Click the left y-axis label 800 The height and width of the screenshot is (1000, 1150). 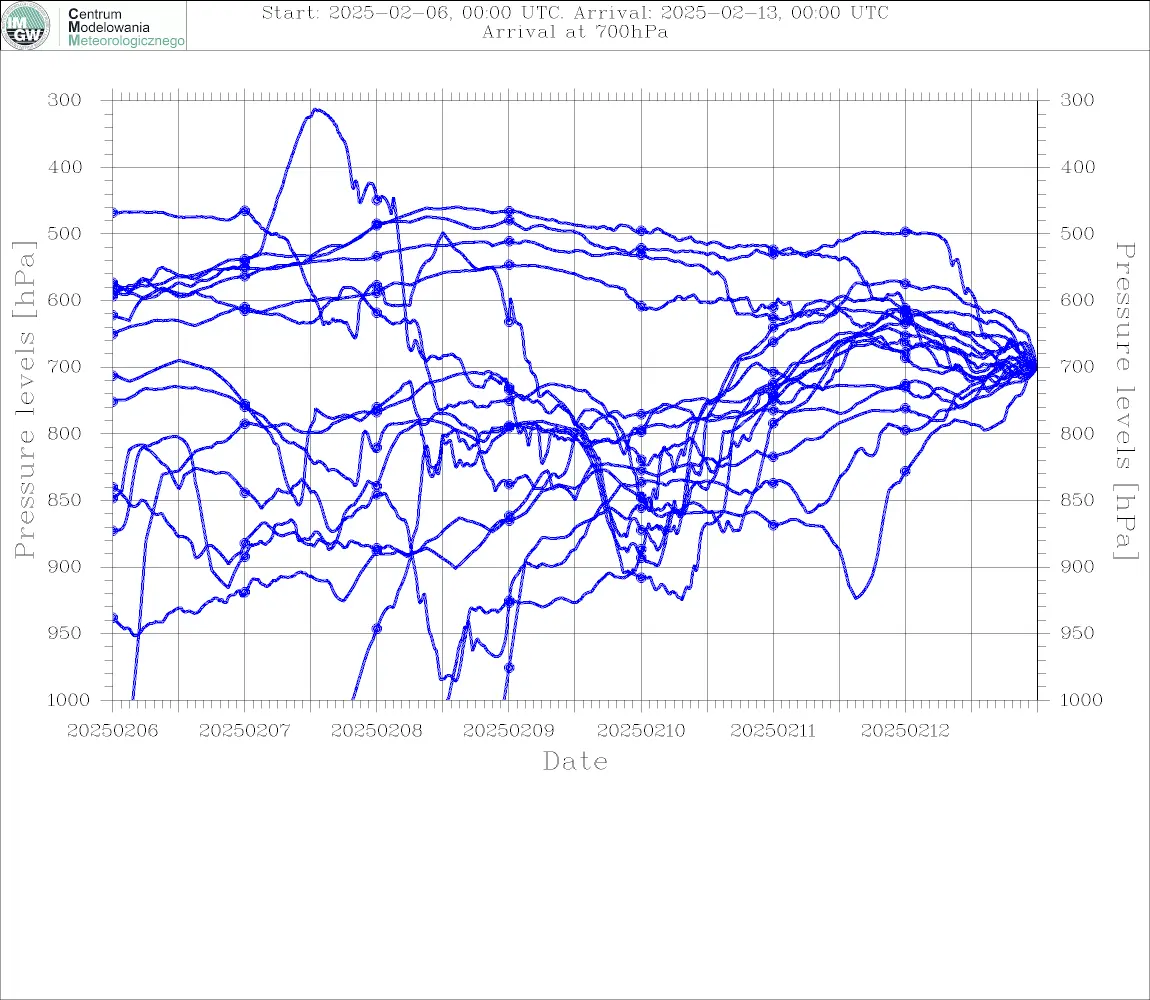[65, 434]
